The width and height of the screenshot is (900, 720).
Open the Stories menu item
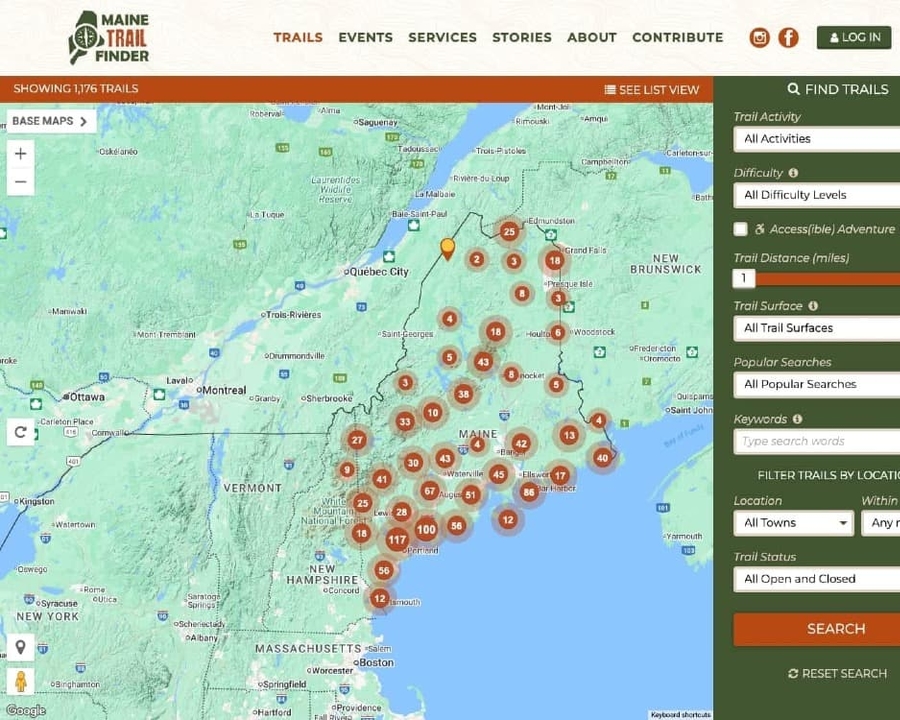click(521, 37)
